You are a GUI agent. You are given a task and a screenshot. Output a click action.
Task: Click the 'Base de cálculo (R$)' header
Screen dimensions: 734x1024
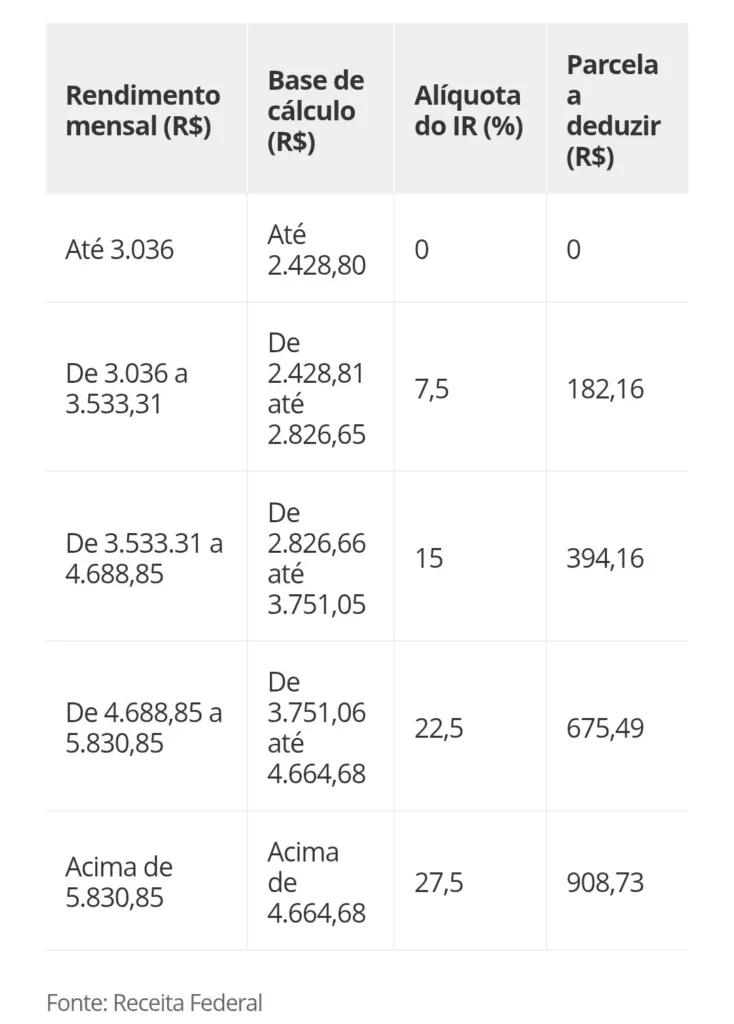[315, 110]
